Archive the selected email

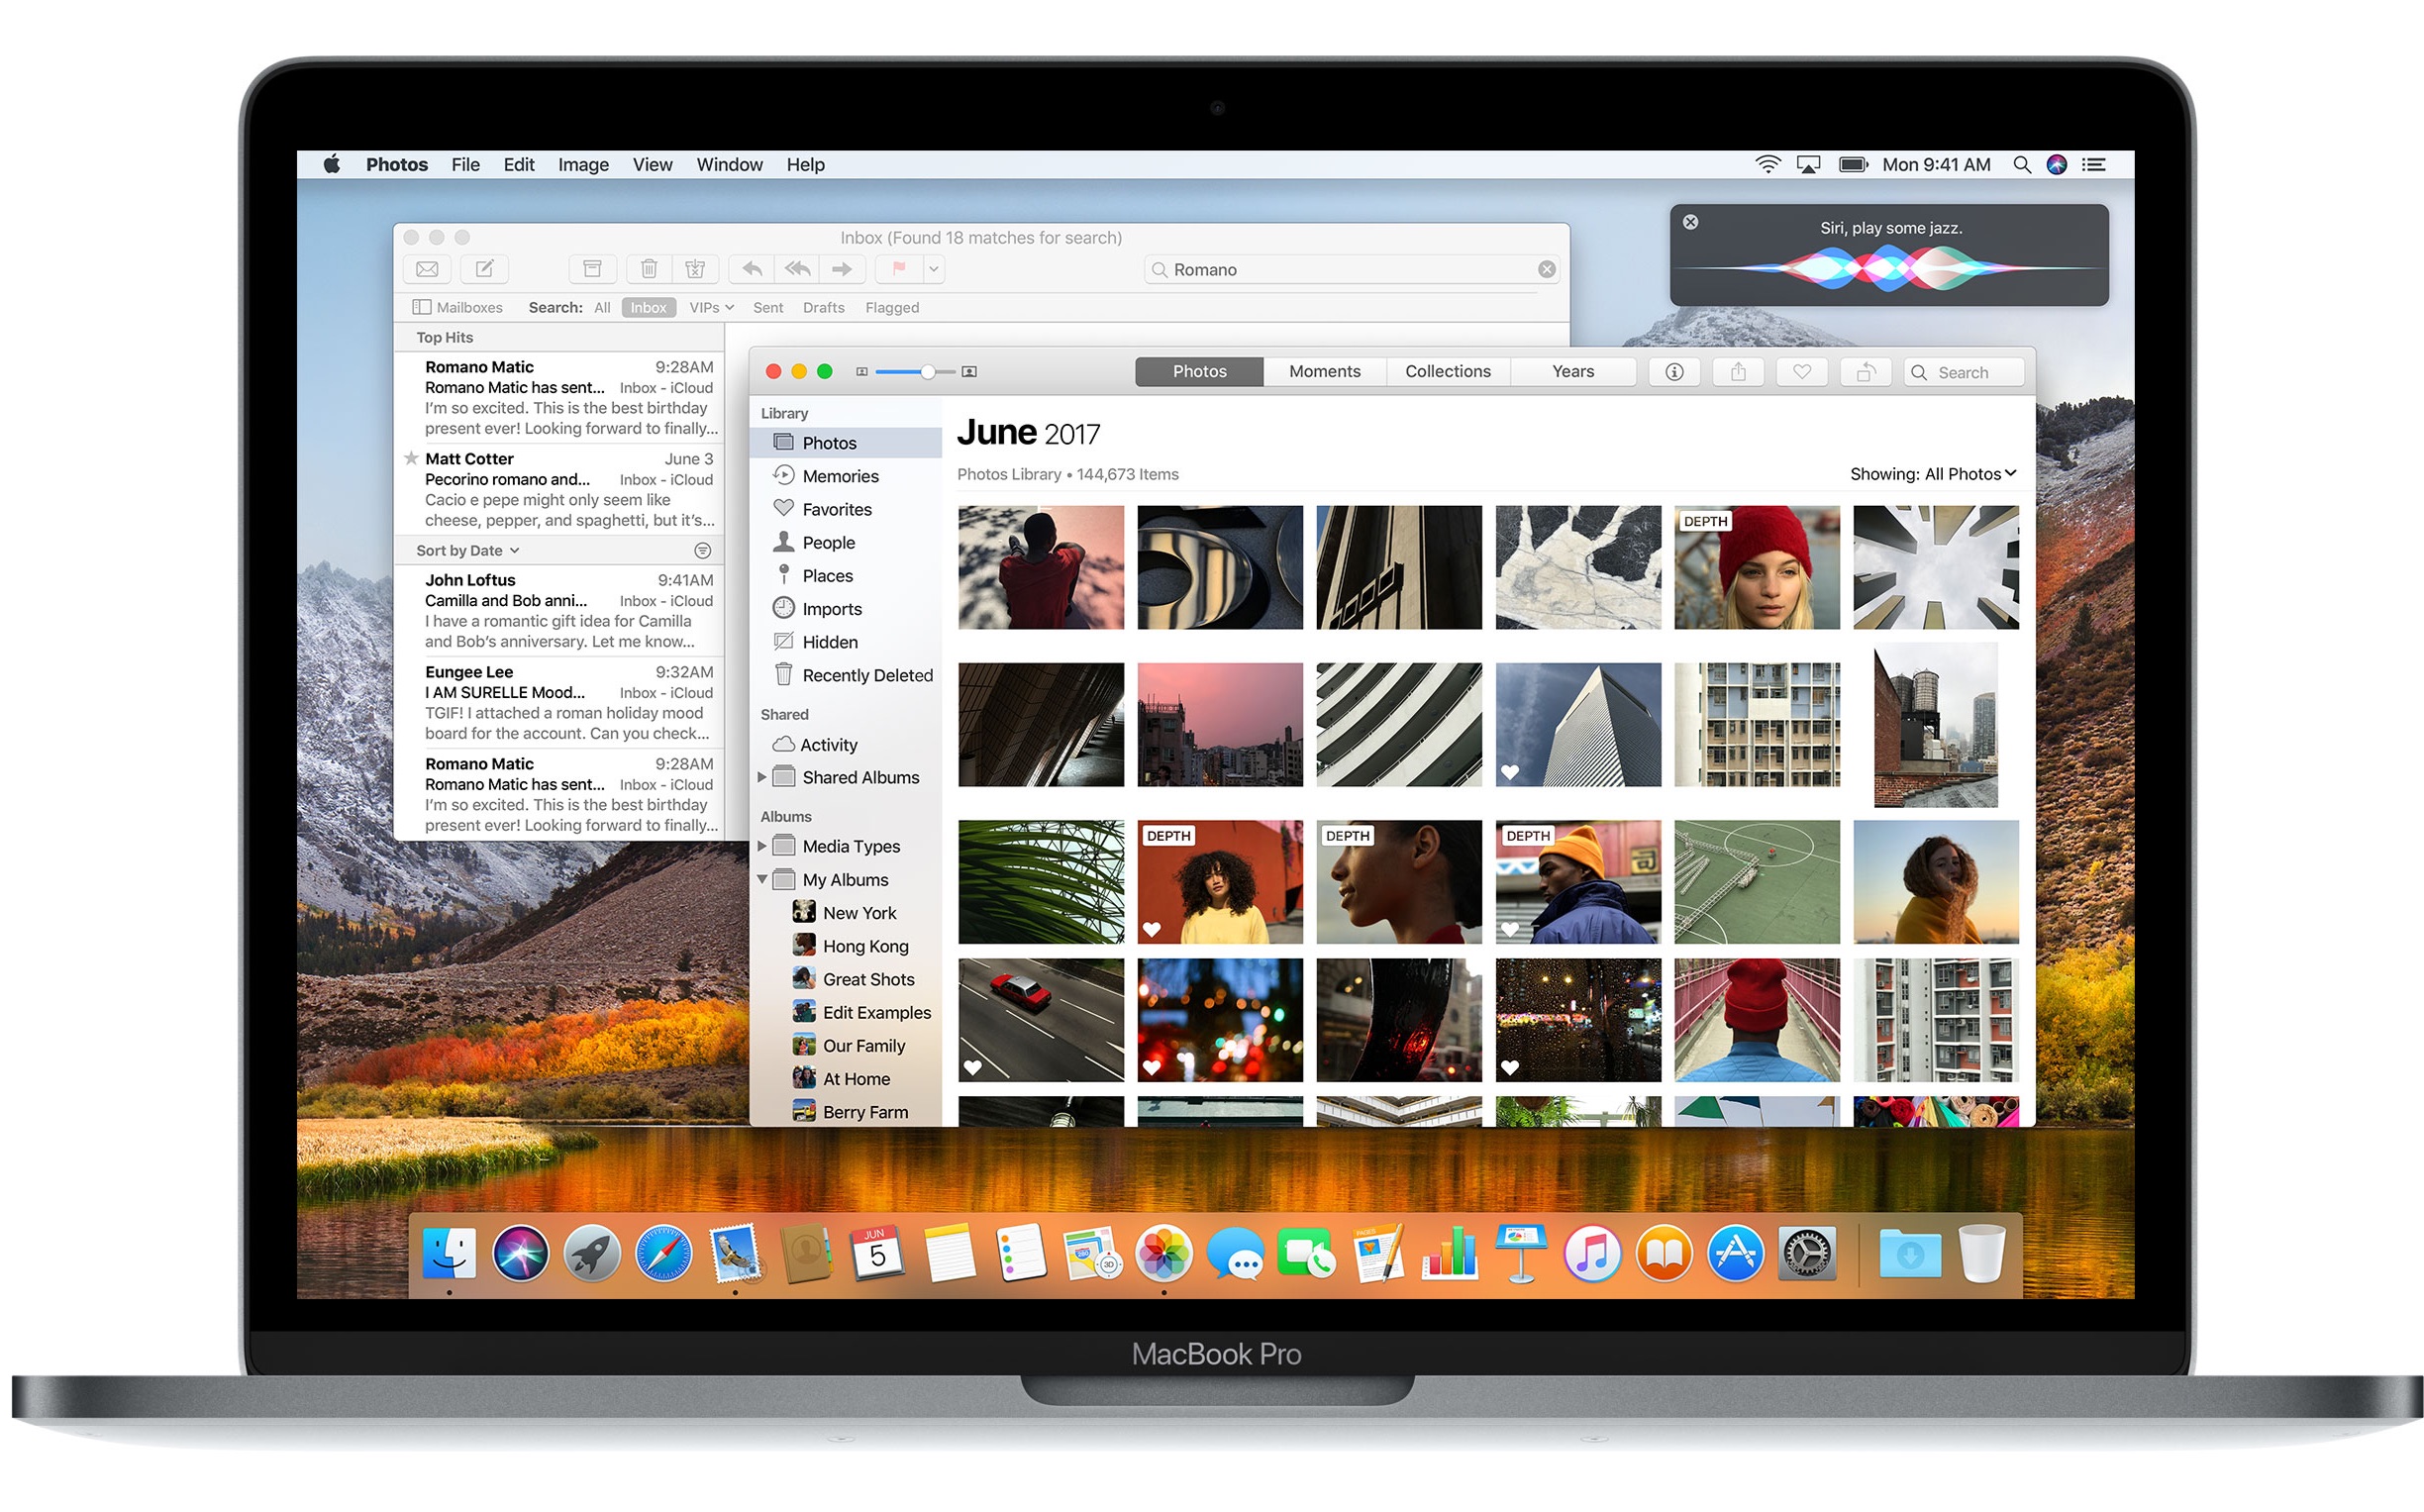tap(592, 268)
